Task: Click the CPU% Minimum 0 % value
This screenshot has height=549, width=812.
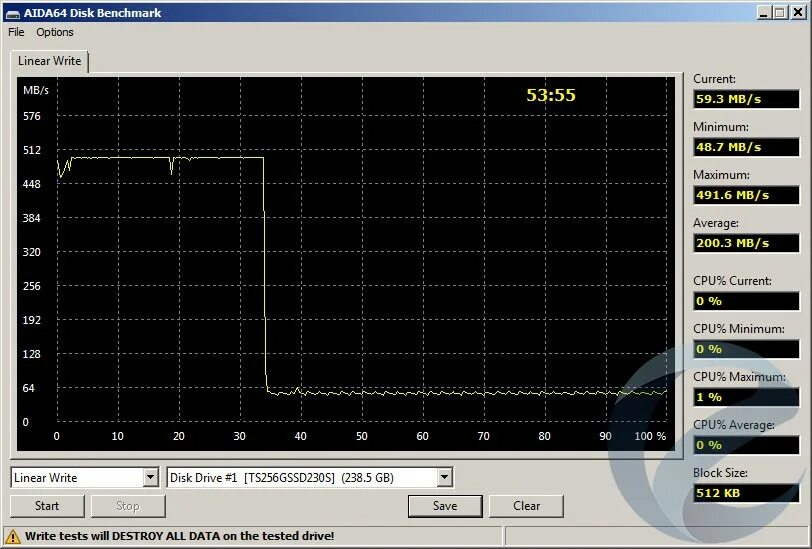Action: [x=746, y=349]
